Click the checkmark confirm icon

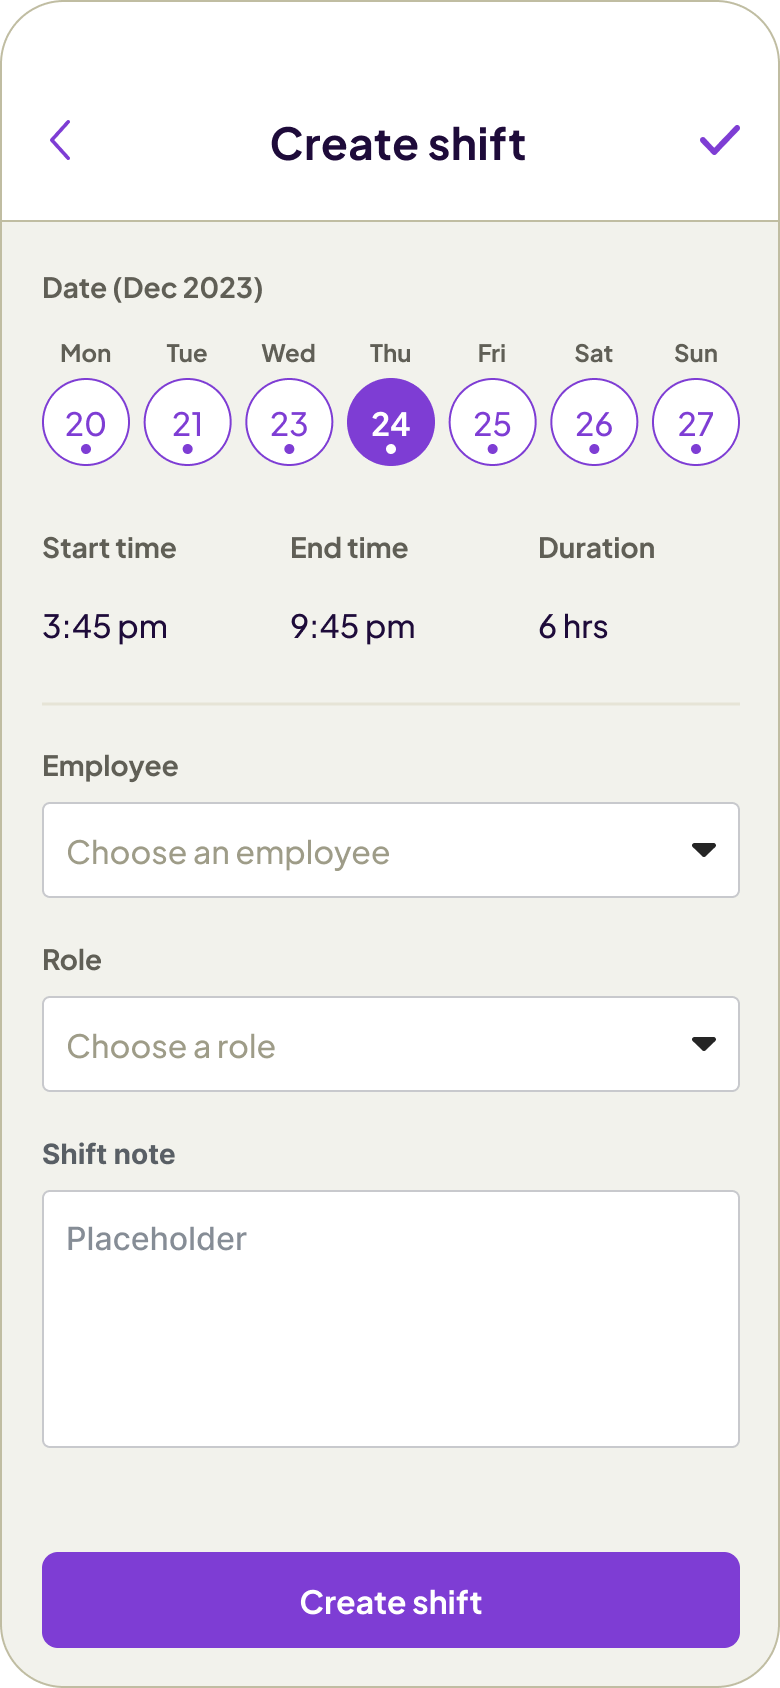(x=719, y=140)
